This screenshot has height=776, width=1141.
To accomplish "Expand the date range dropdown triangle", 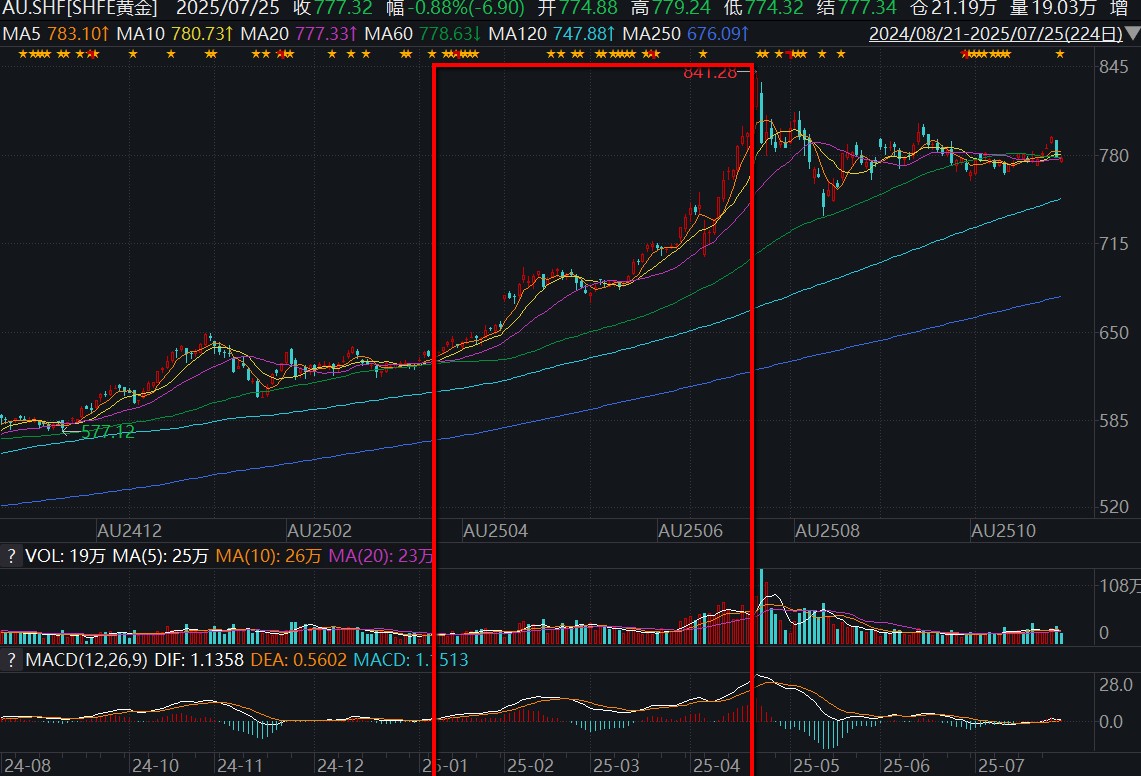I will pos(1132,33).
